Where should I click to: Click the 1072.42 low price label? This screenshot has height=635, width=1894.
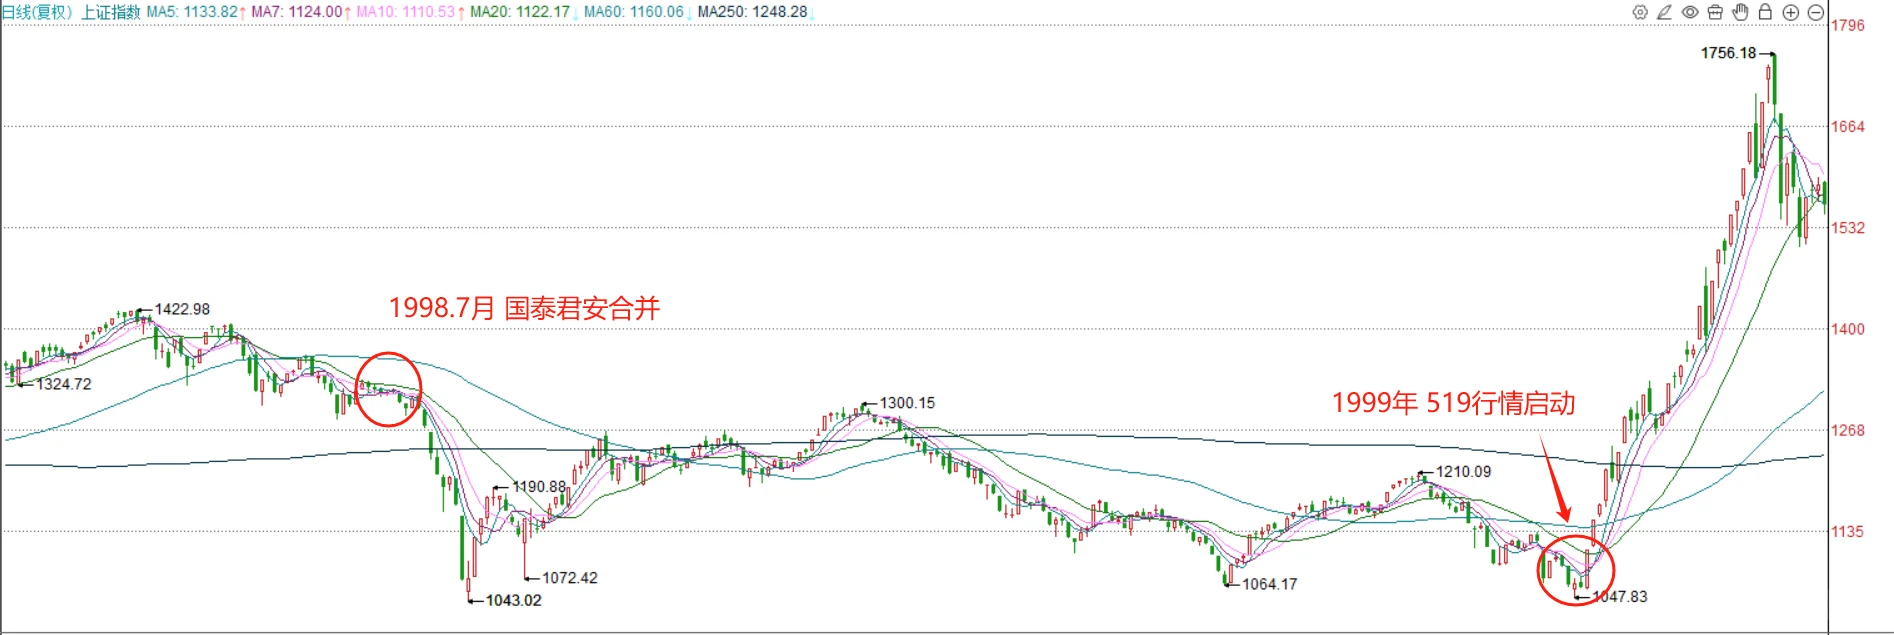[x=570, y=578]
